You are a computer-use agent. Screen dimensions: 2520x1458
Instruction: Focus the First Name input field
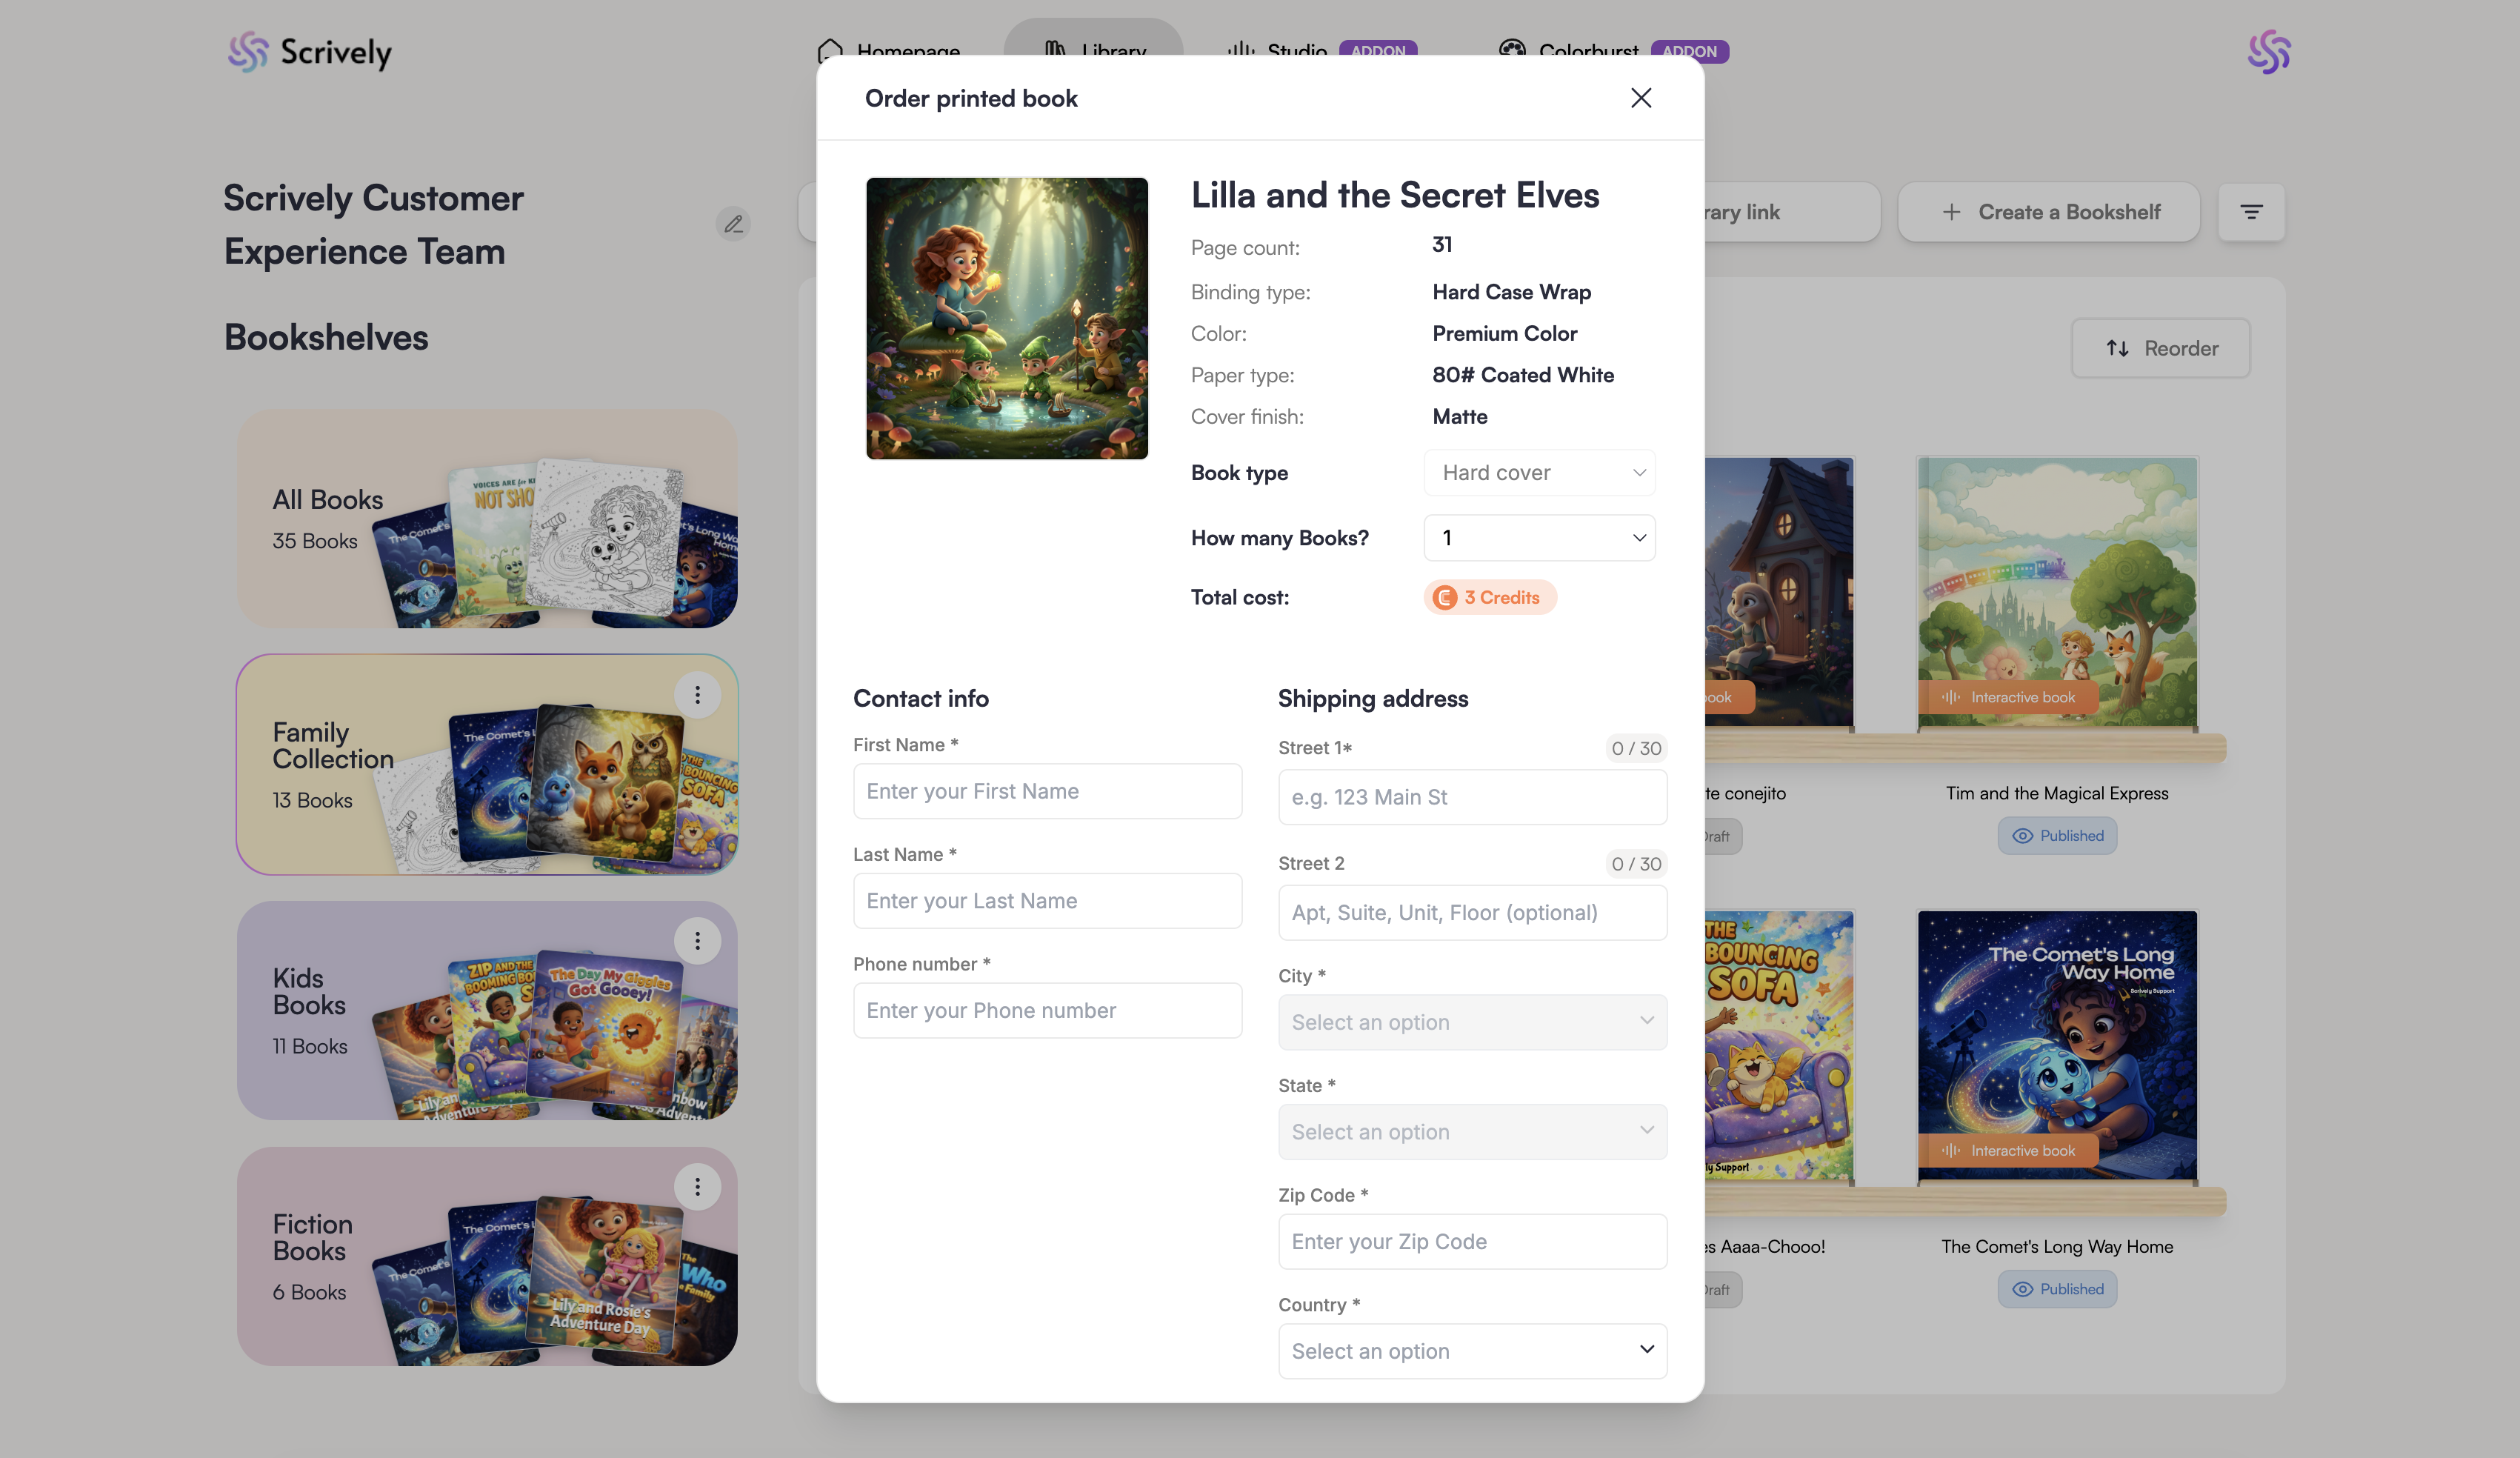1047,791
